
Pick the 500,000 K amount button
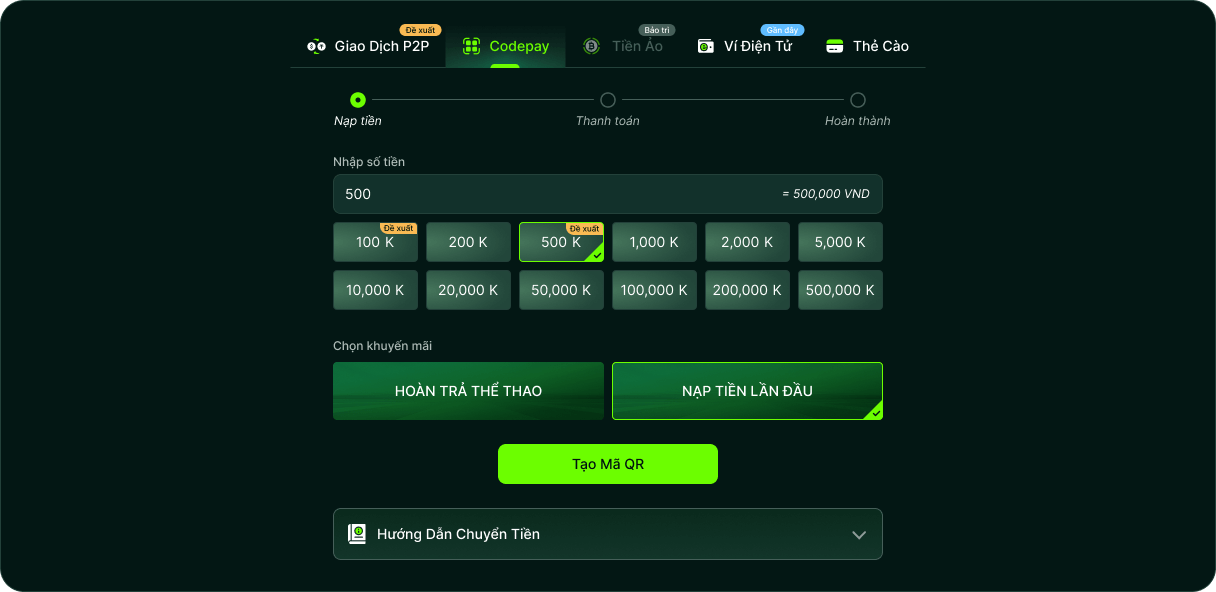click(840, 290)
